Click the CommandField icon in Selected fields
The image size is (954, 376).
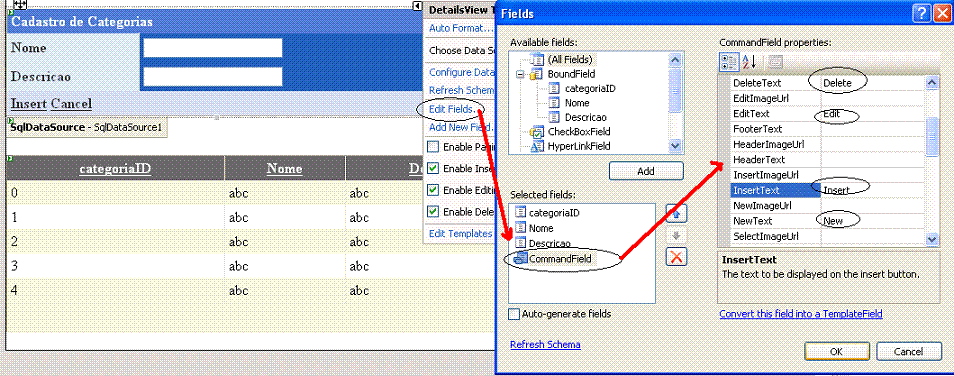tap(521, 259)
